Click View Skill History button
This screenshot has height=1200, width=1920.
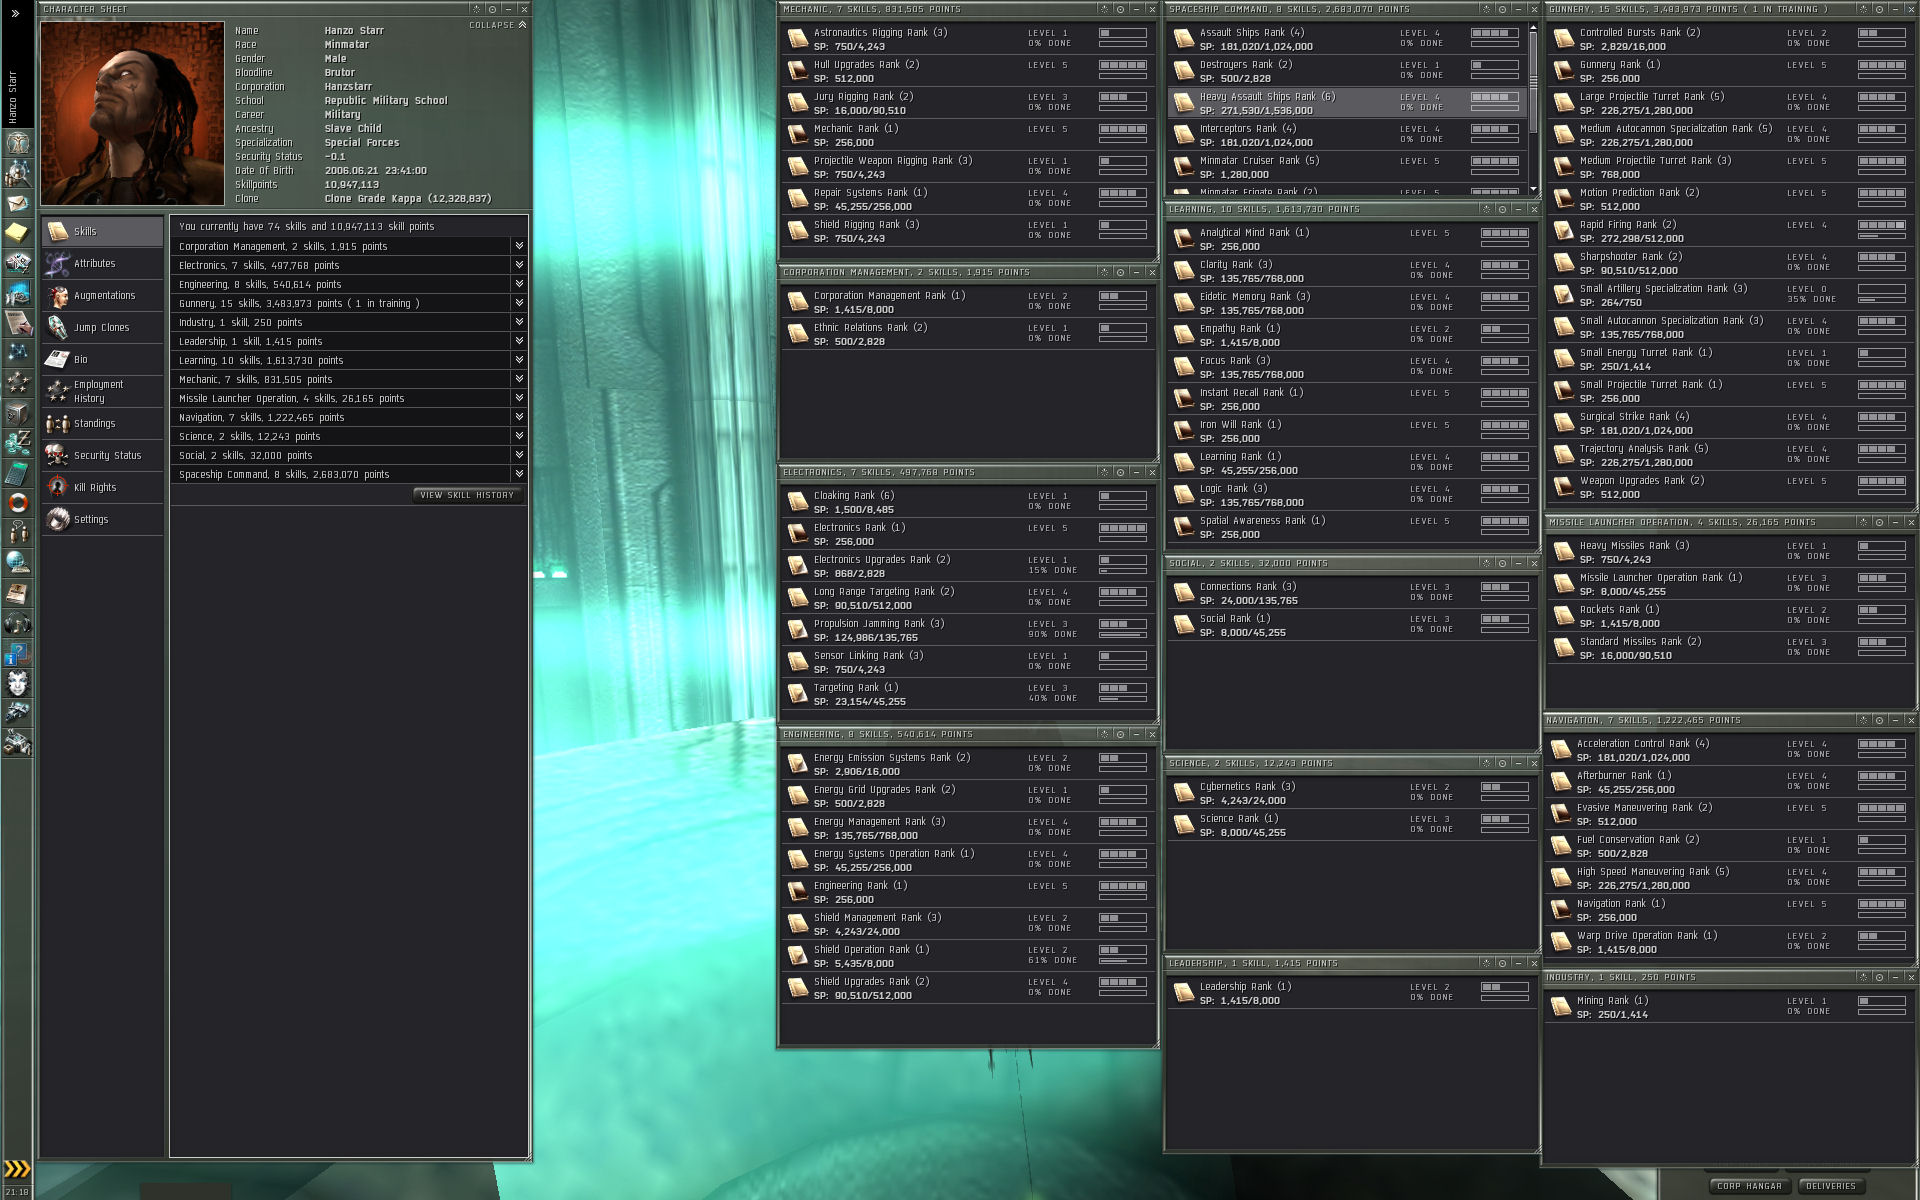pos(467,495)
